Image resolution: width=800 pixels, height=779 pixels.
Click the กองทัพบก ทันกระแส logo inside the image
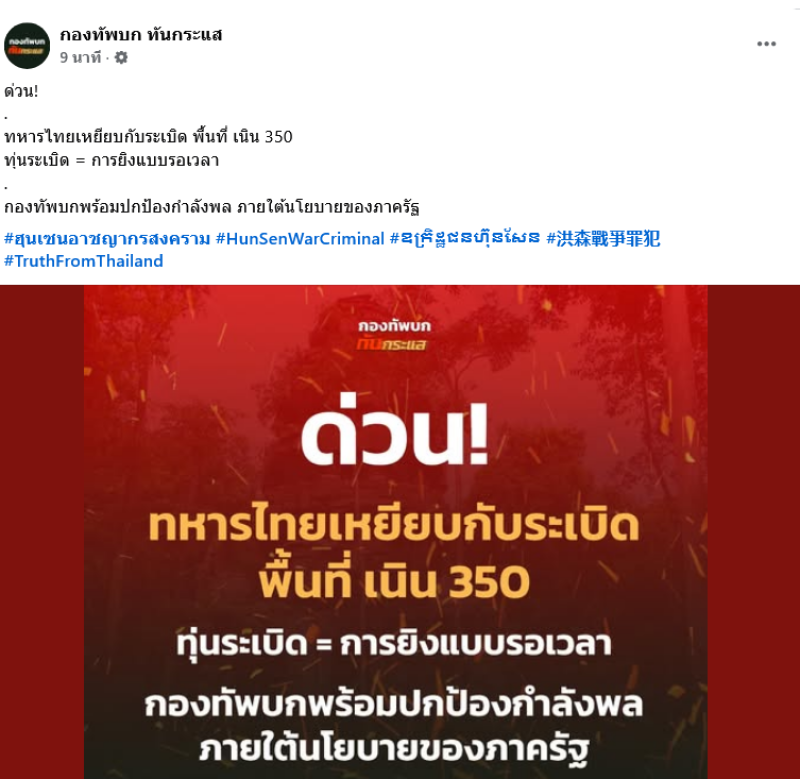(394, 334)
